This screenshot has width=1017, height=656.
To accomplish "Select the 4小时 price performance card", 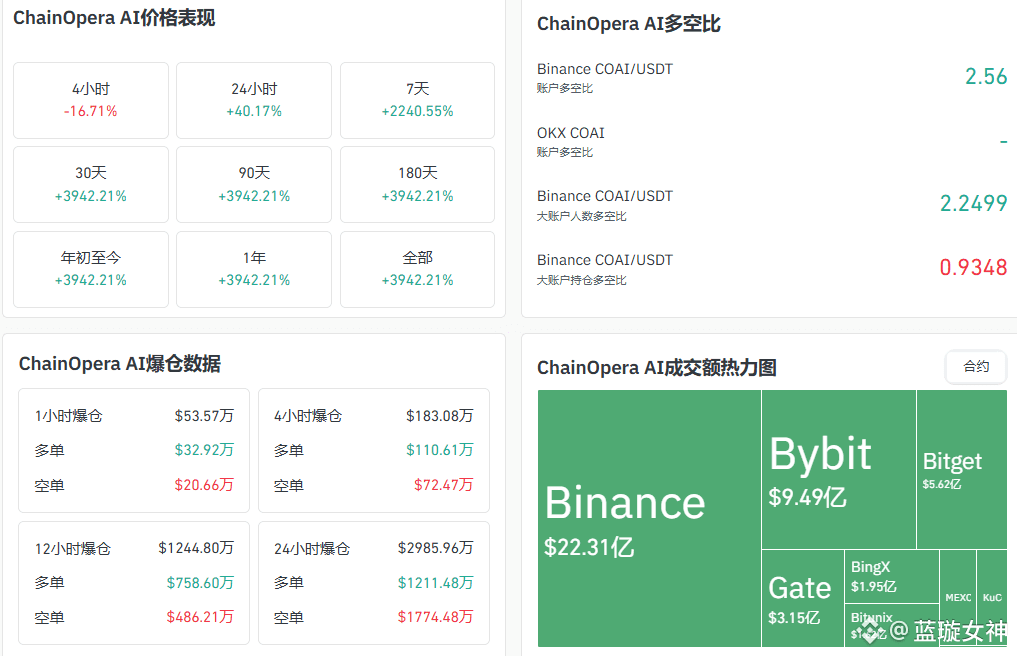I will (x=91, y=100).
